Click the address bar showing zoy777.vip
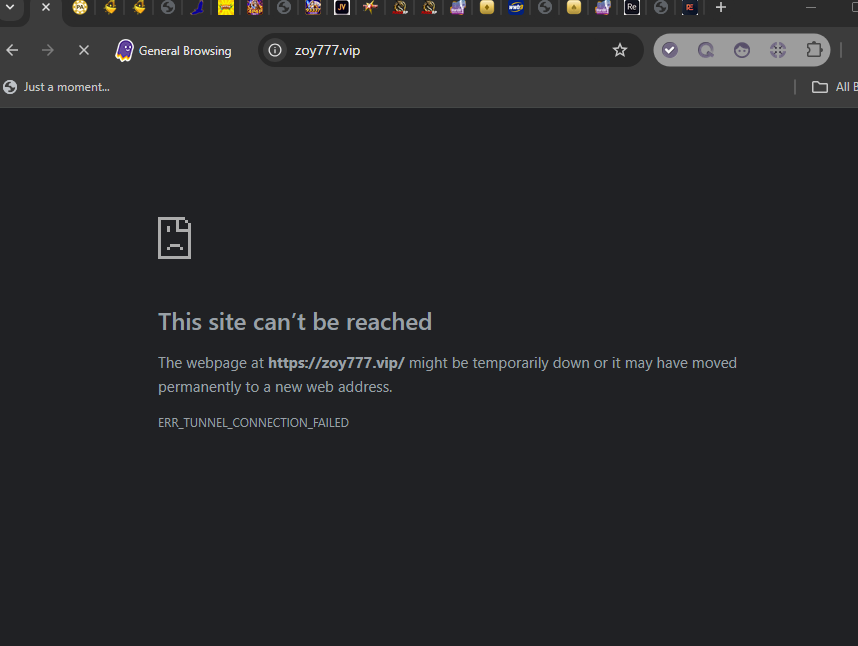 tap(450, 50)
